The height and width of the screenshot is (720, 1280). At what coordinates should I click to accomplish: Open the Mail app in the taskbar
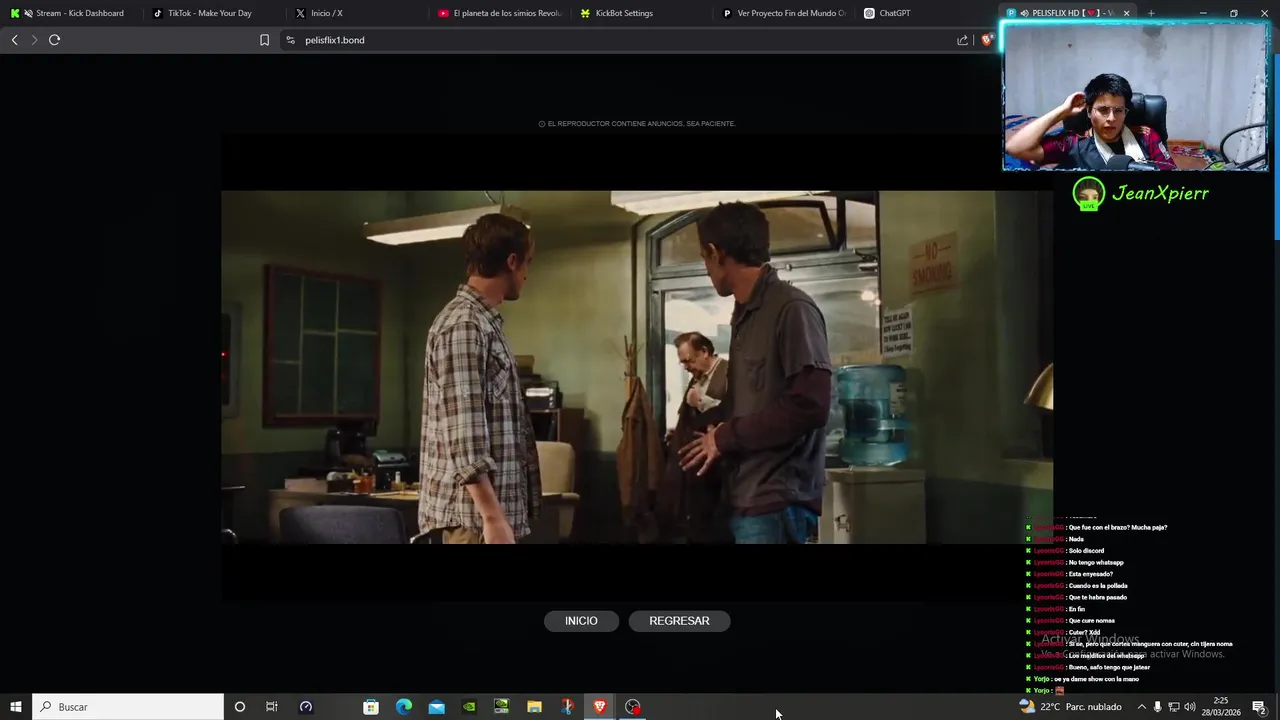point(437,707)
